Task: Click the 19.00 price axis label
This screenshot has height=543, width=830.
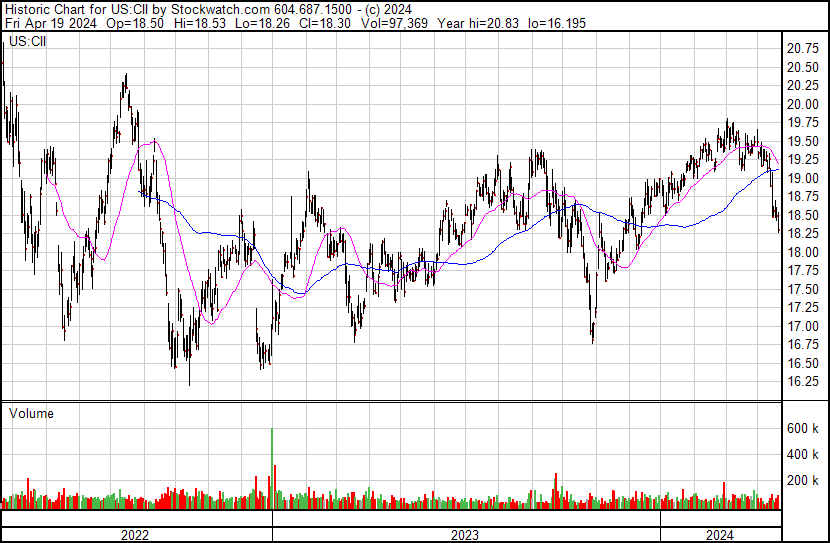Action: click(x=804, y=178)
